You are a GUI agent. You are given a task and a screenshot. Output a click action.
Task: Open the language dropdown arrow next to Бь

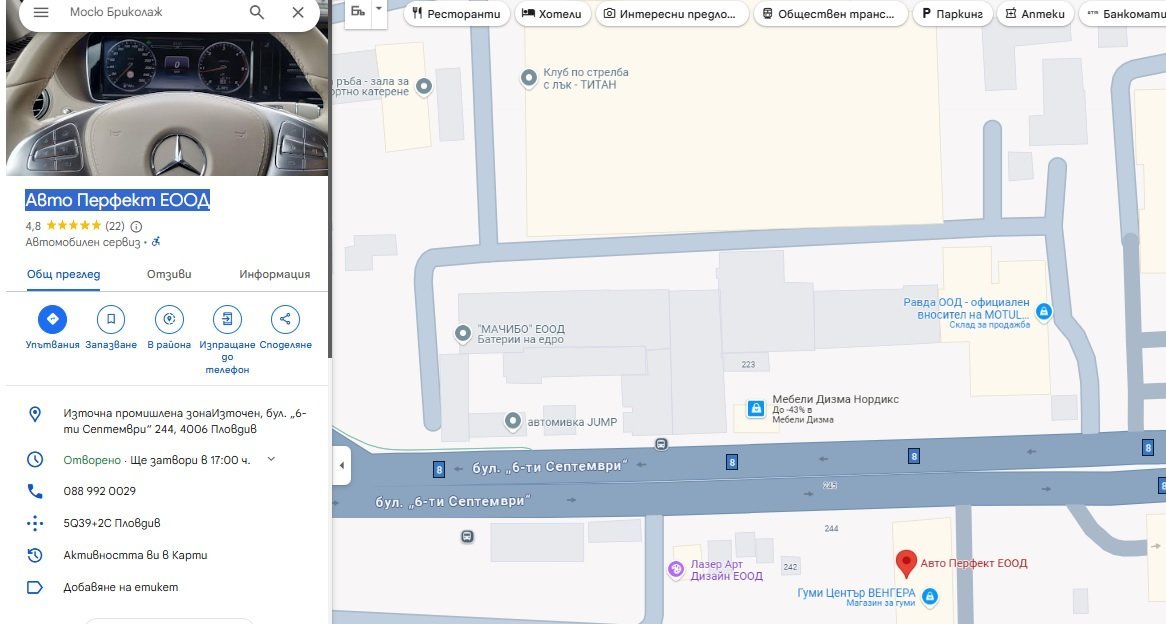pos(378,10)
